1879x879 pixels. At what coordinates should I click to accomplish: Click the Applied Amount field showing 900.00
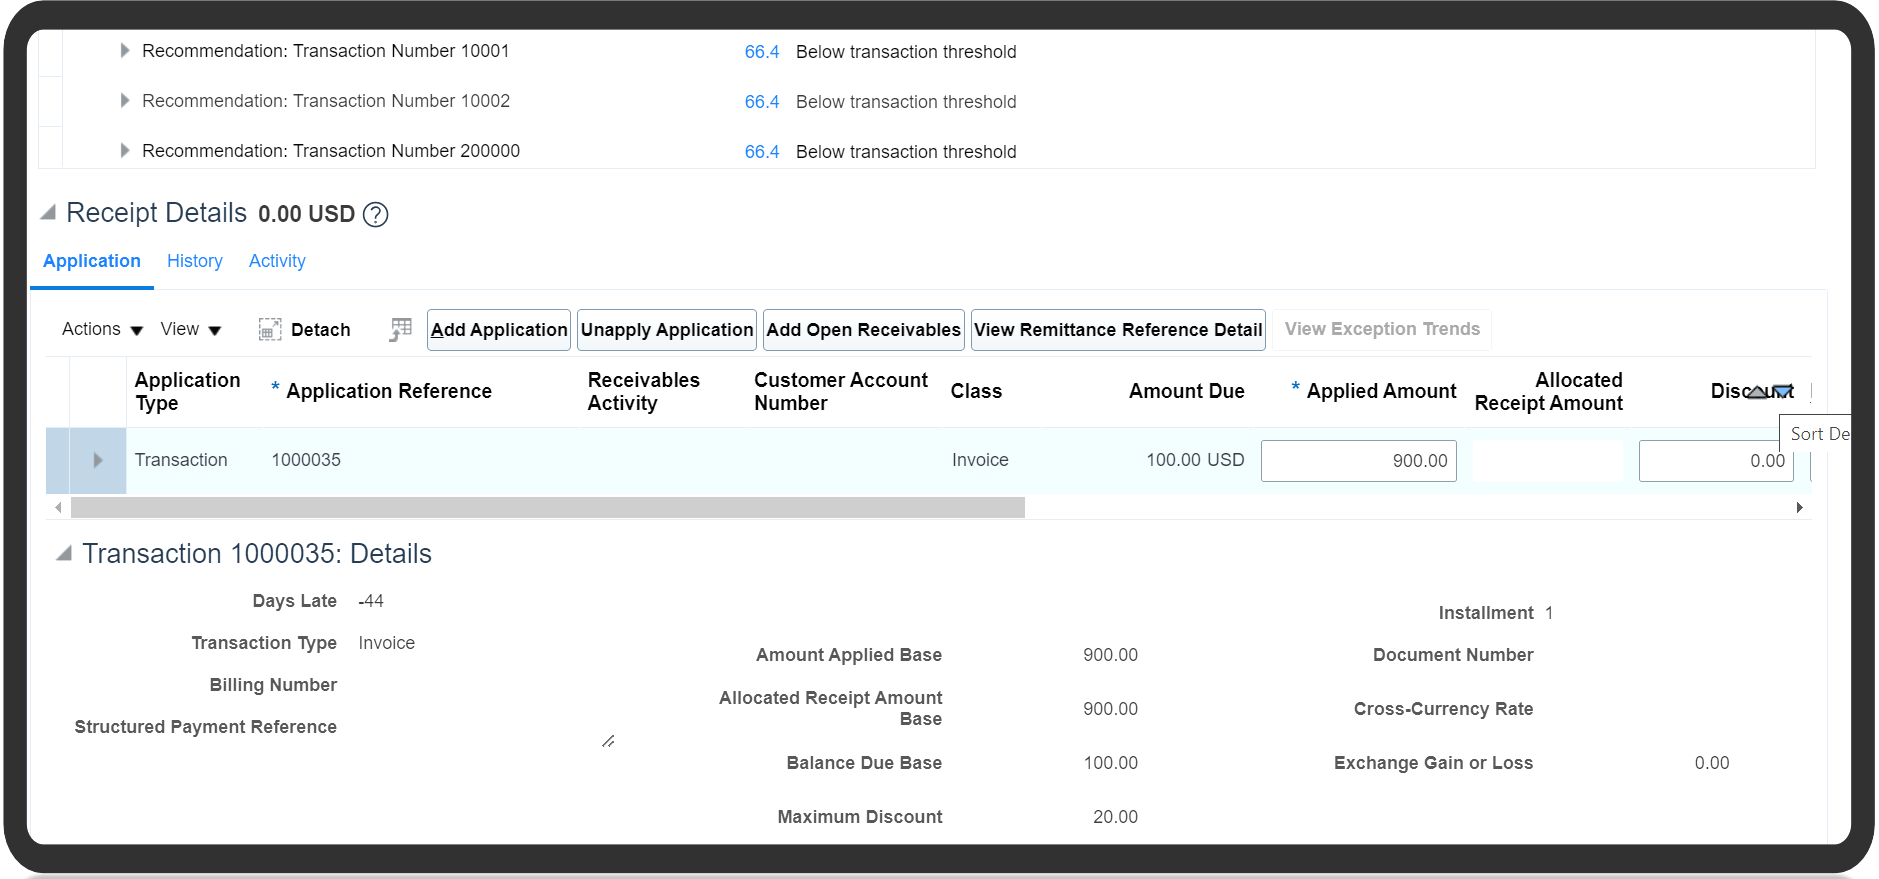1359,461
